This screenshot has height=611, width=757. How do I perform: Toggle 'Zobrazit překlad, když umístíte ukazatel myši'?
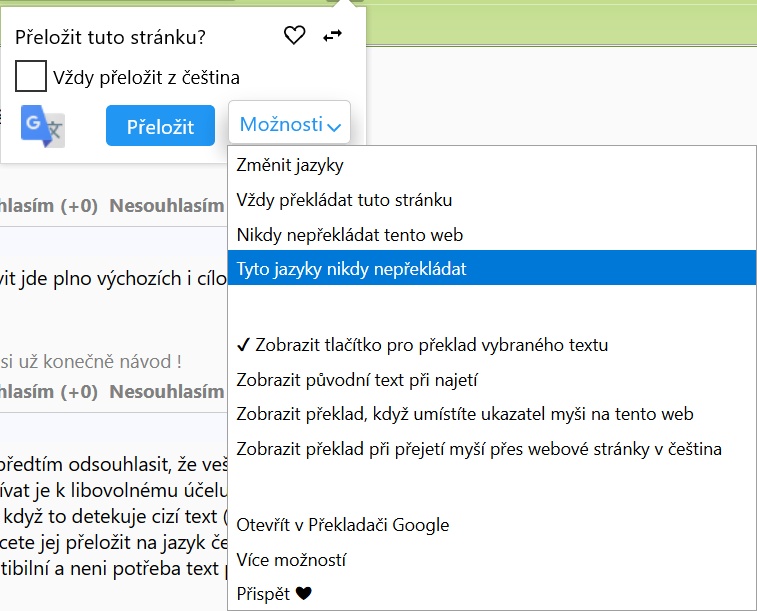(x=465, y=414)
